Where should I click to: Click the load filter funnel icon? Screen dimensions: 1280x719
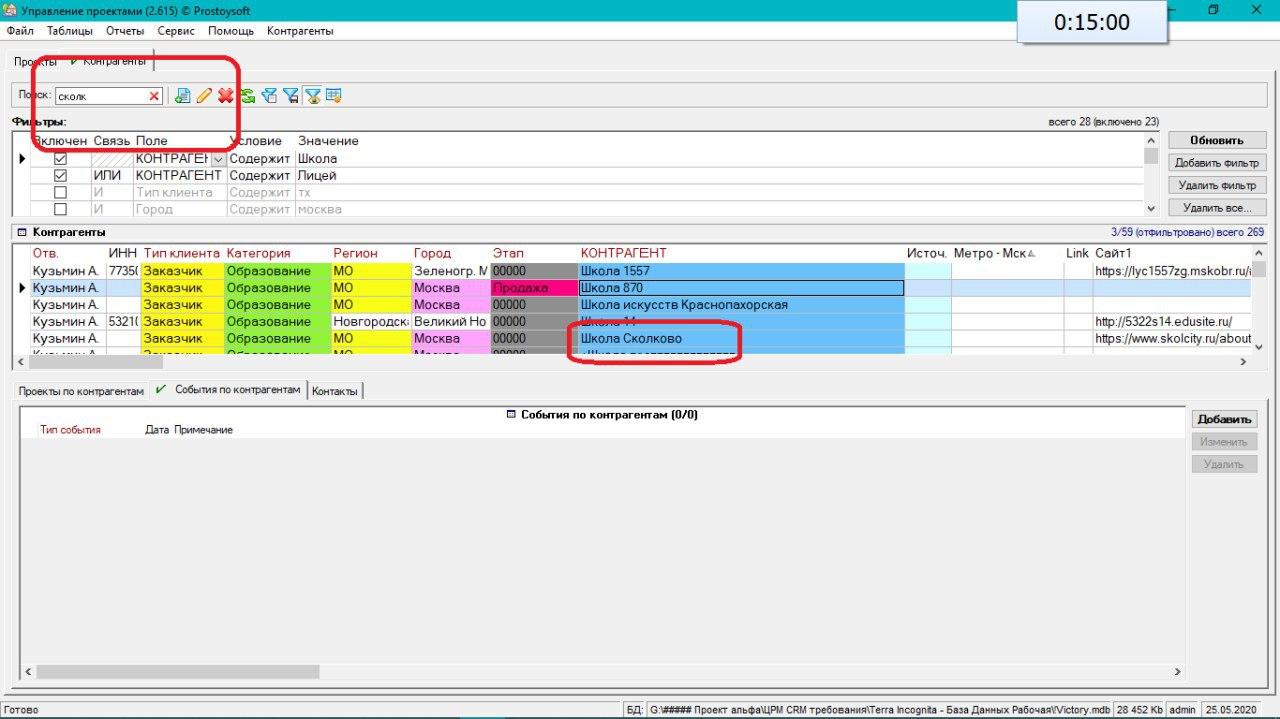click(x=269, y=96)
